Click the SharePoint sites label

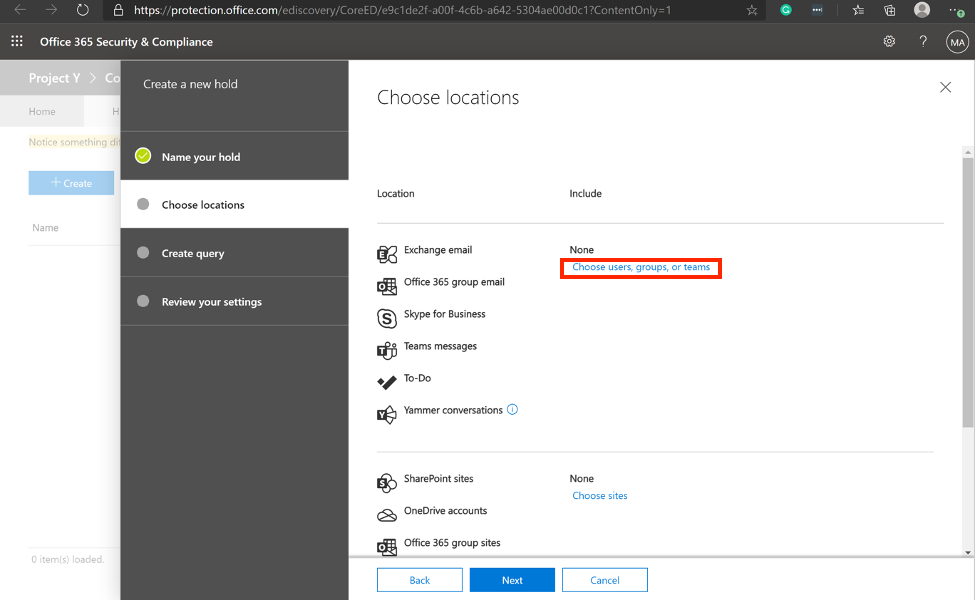coord(439,479)
